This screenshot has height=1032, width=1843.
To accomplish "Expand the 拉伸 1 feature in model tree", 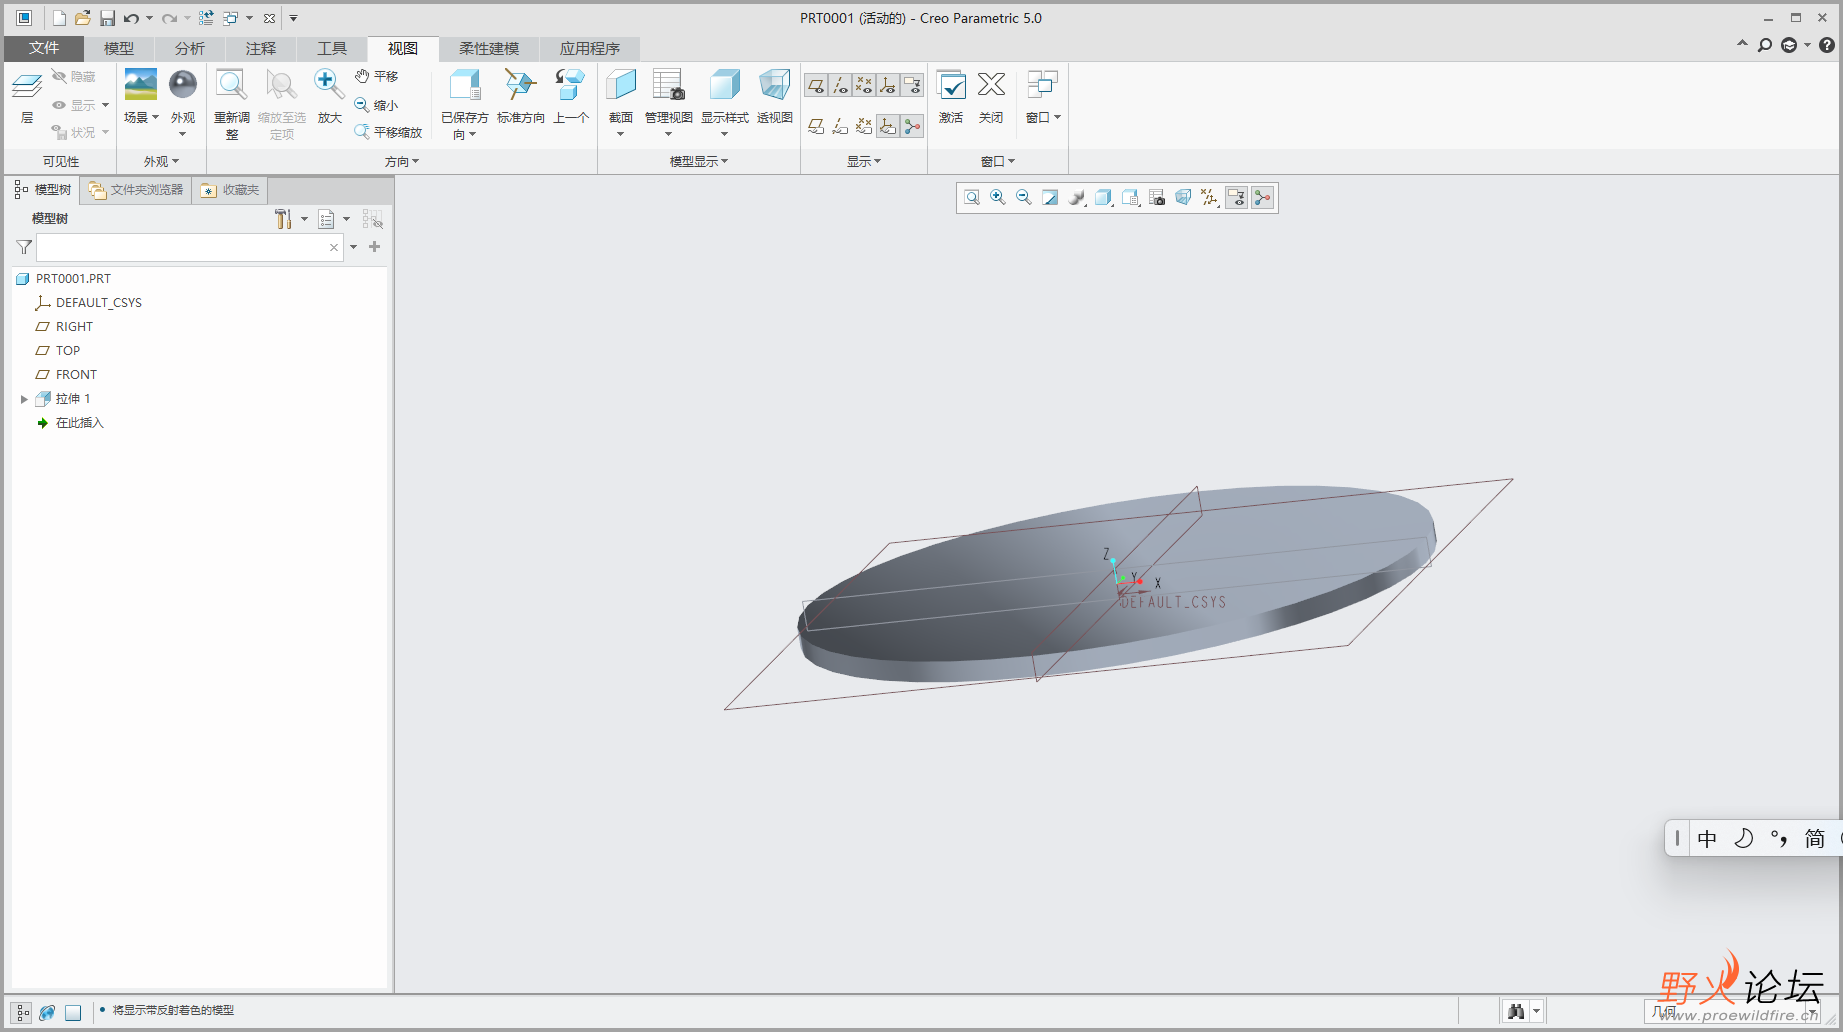I will point(24,399).
